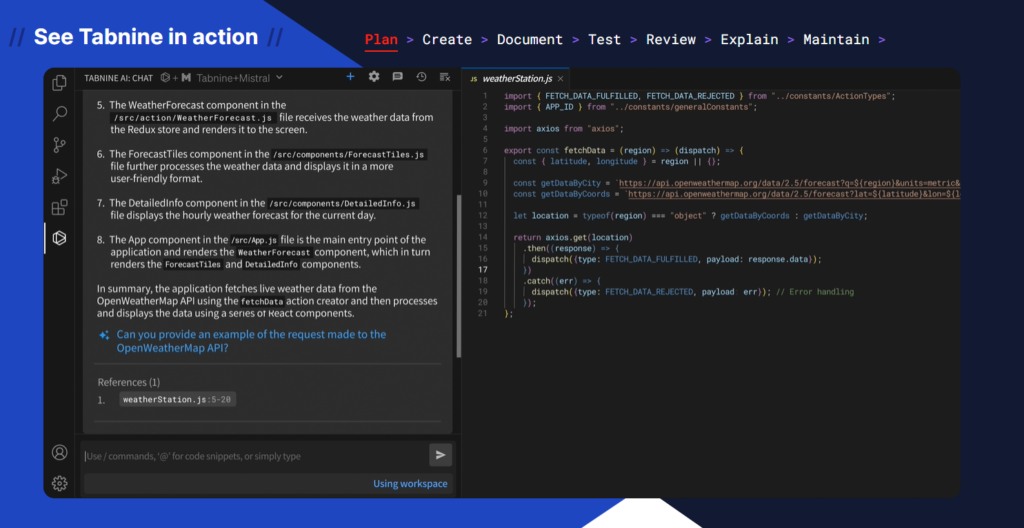Click /src/action/WeatherForecast.js path
1024x528 pixels.
pyautogui.click(x=193, y=118)
